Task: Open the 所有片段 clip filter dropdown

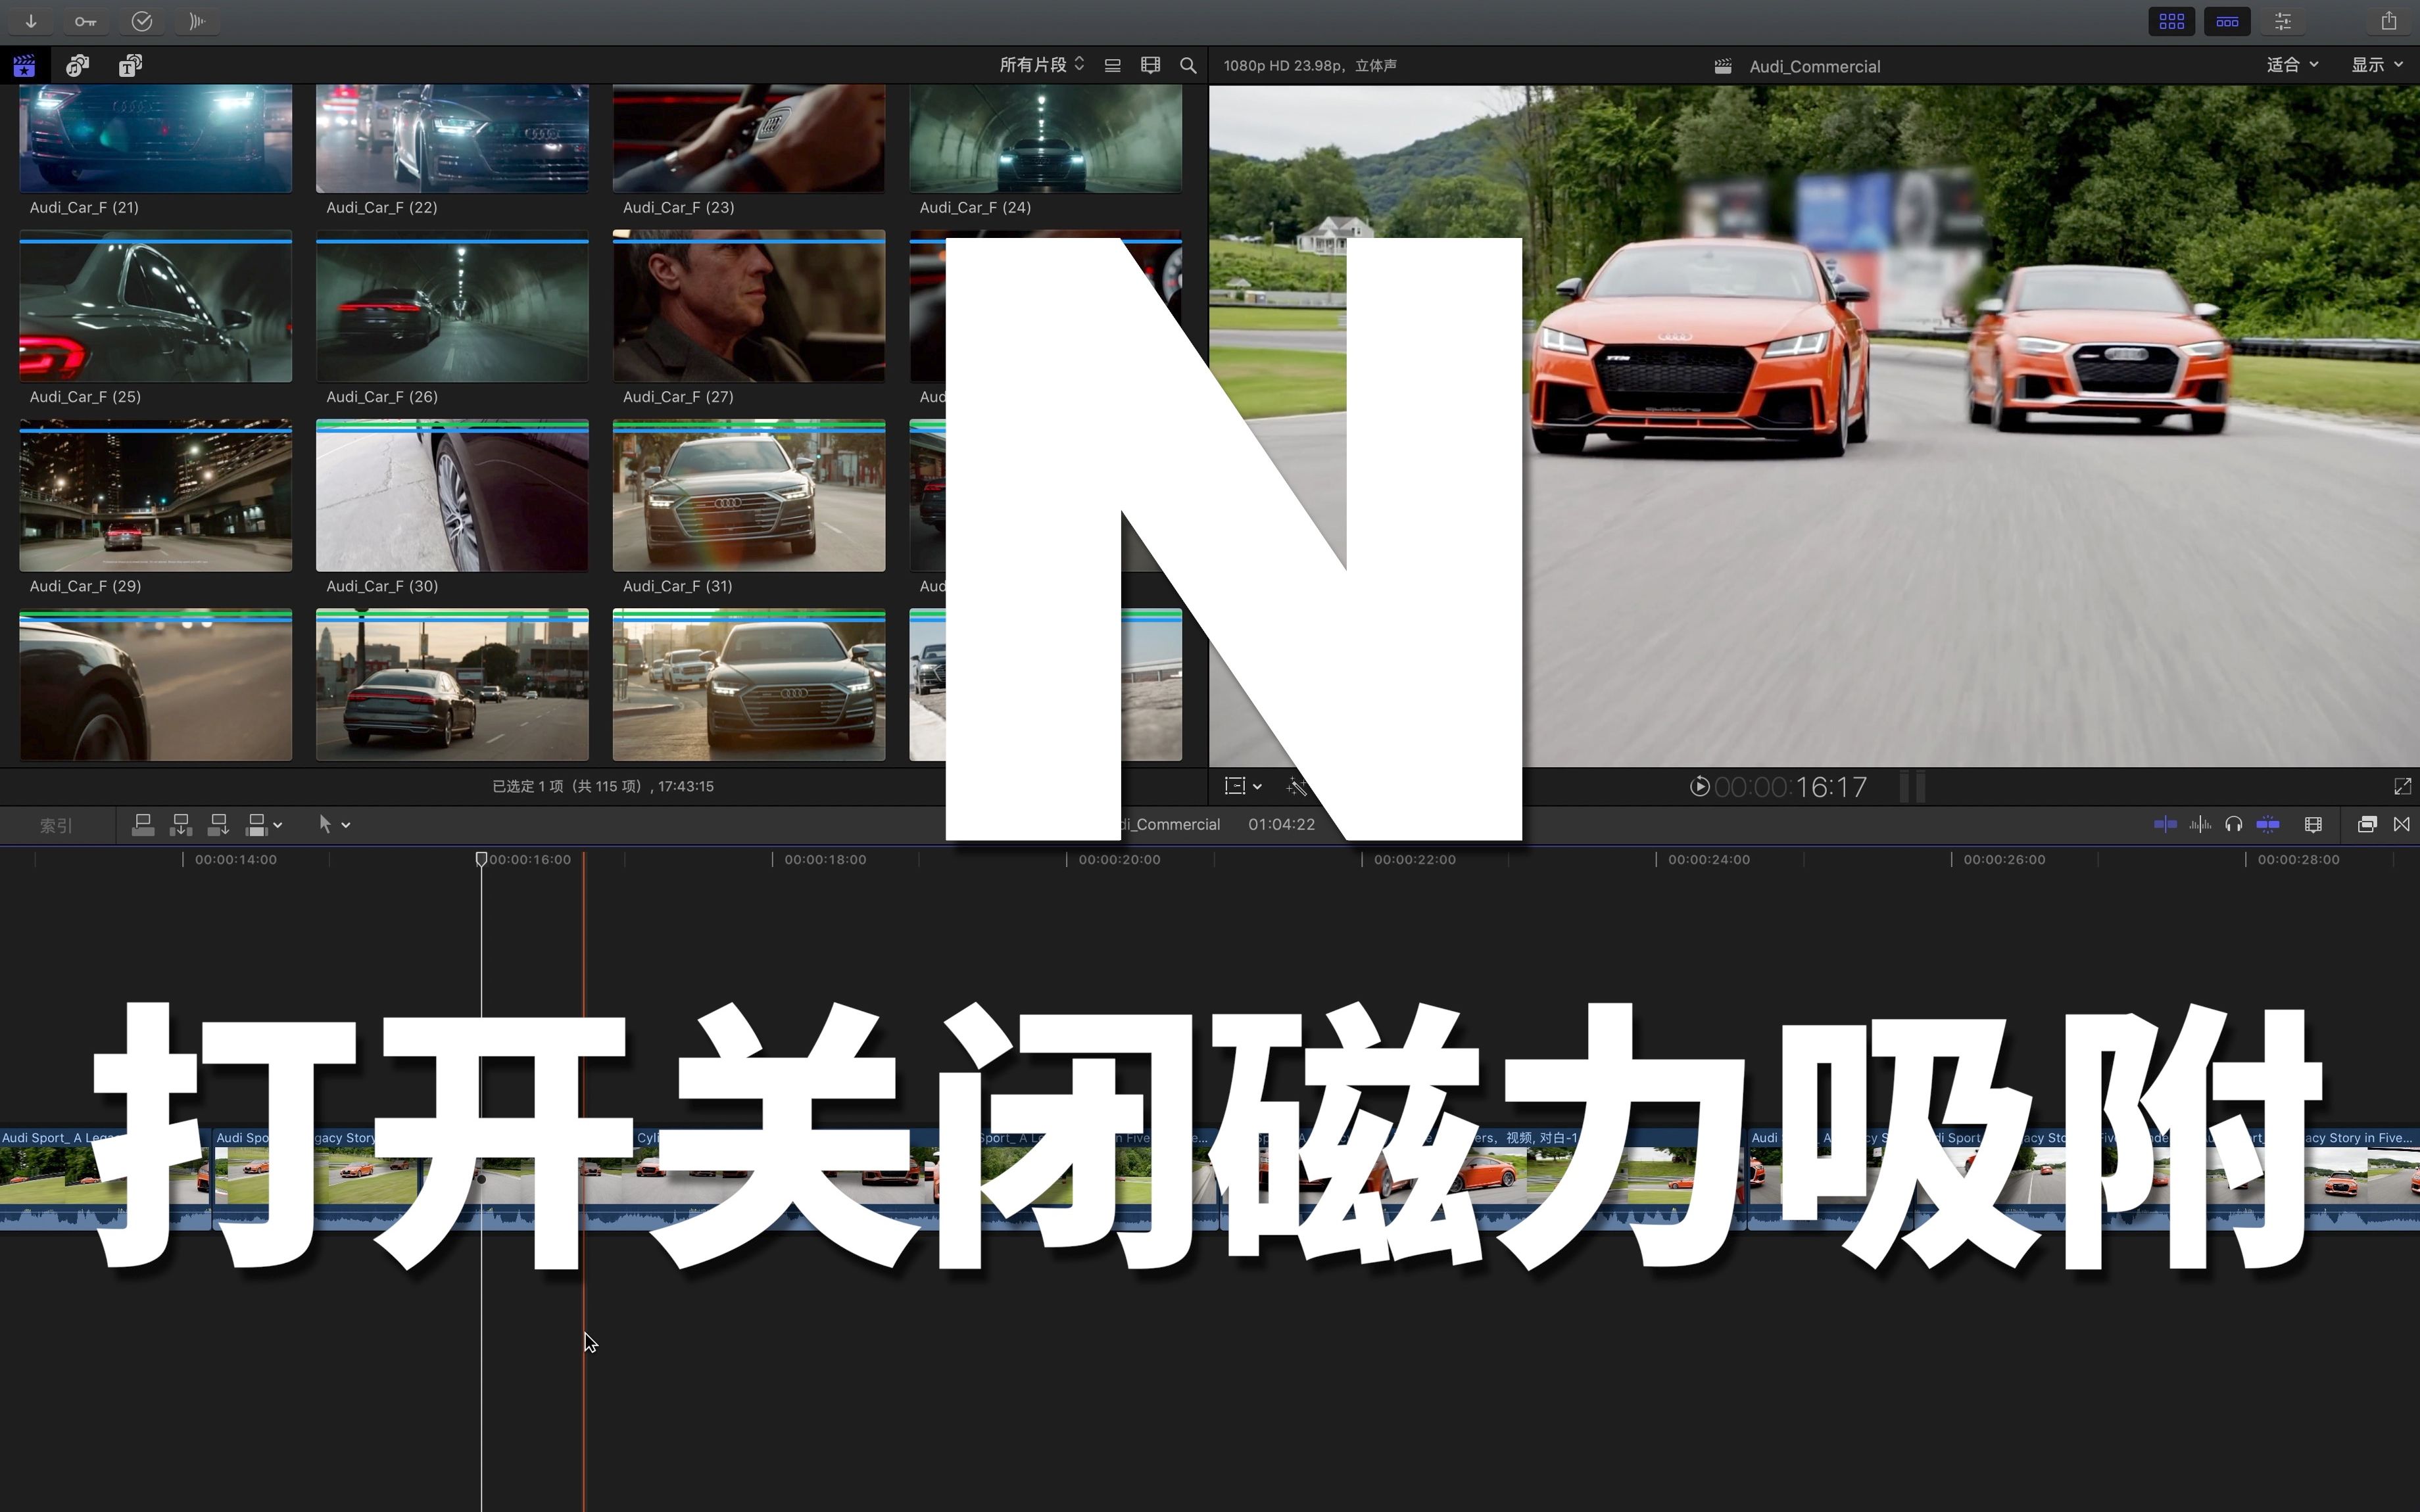Action: [1042, 65]
